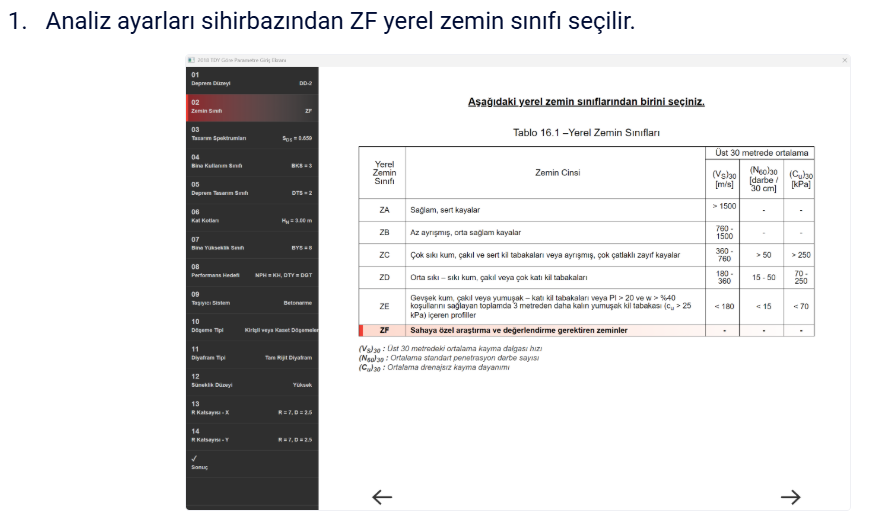Switch to step 04 Bina Kullanım Sınıfı
The width and height of the screenshot is (870, 522).
(x=251, y=161)
